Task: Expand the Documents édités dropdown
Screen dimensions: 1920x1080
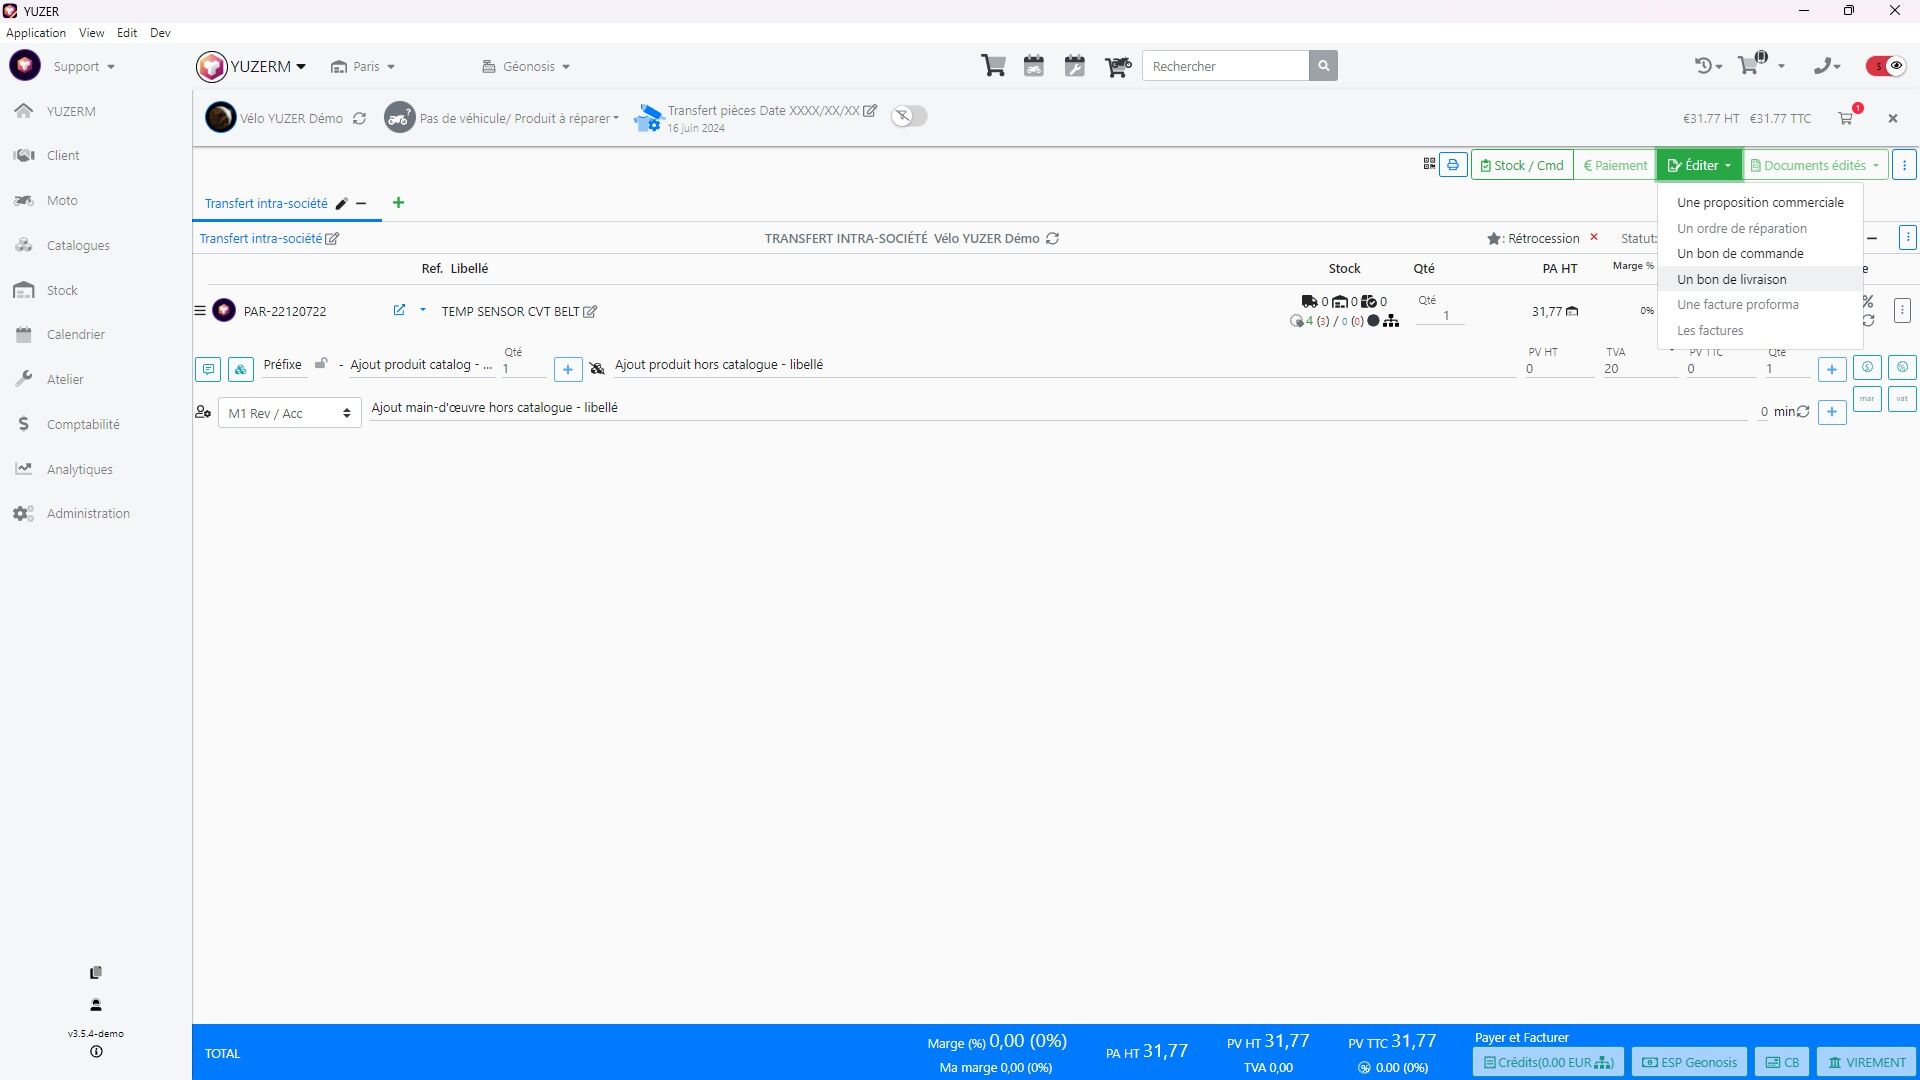Action: click(x=1815, y=165)
